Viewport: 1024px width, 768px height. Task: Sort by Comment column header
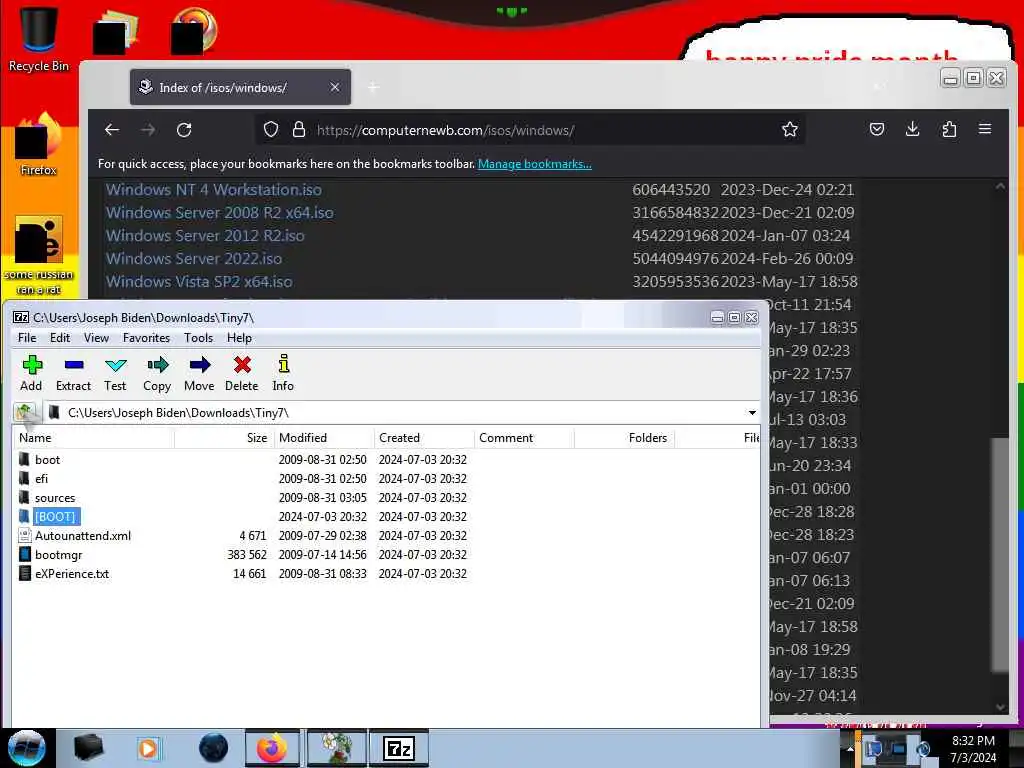point(524,438)
